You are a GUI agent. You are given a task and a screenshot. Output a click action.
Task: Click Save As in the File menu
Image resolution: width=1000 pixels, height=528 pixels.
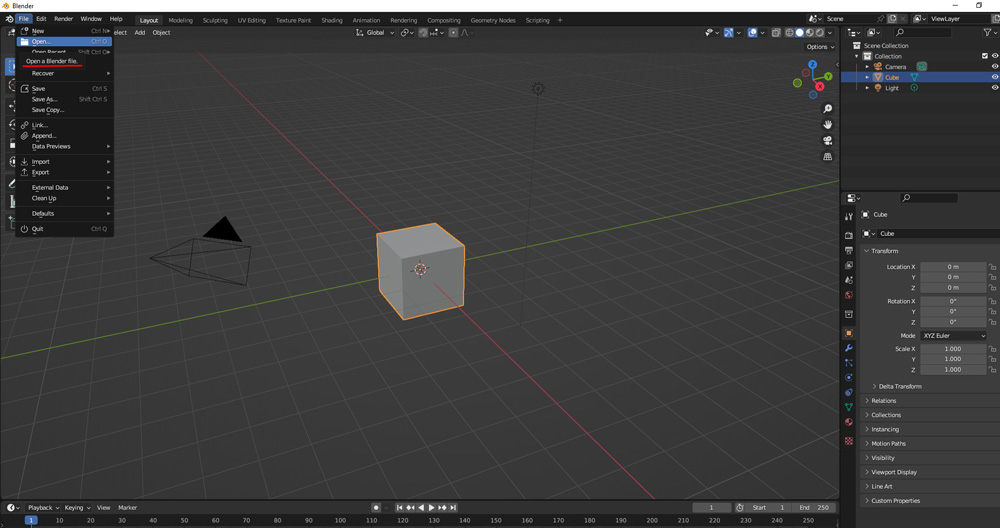click(45, 99)
